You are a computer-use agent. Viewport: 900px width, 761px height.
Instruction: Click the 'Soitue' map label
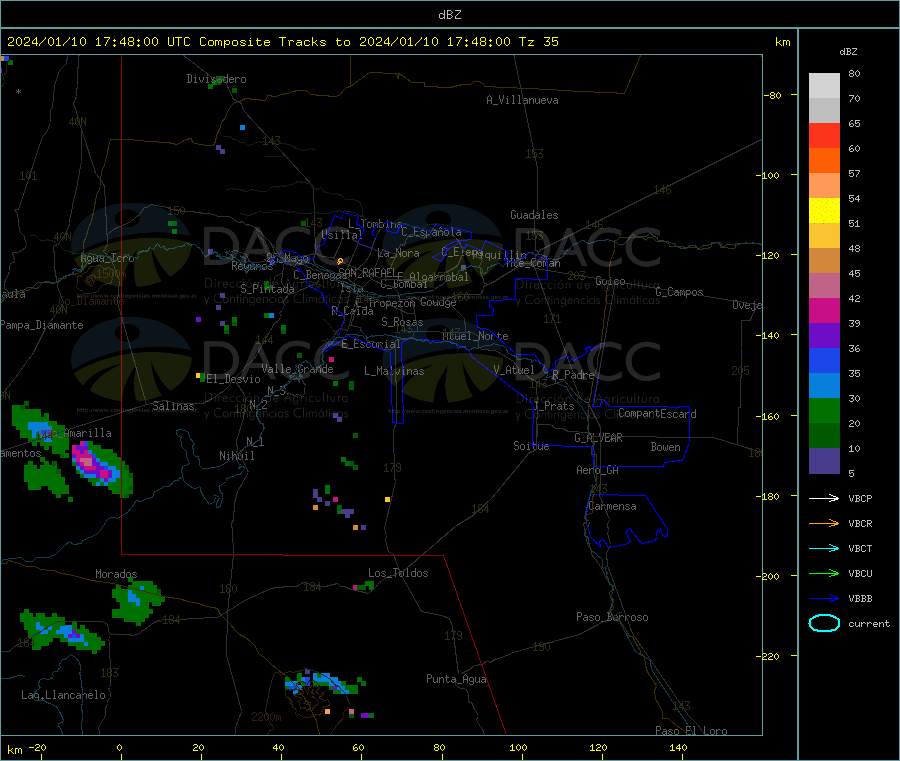(x=531, y=446)
